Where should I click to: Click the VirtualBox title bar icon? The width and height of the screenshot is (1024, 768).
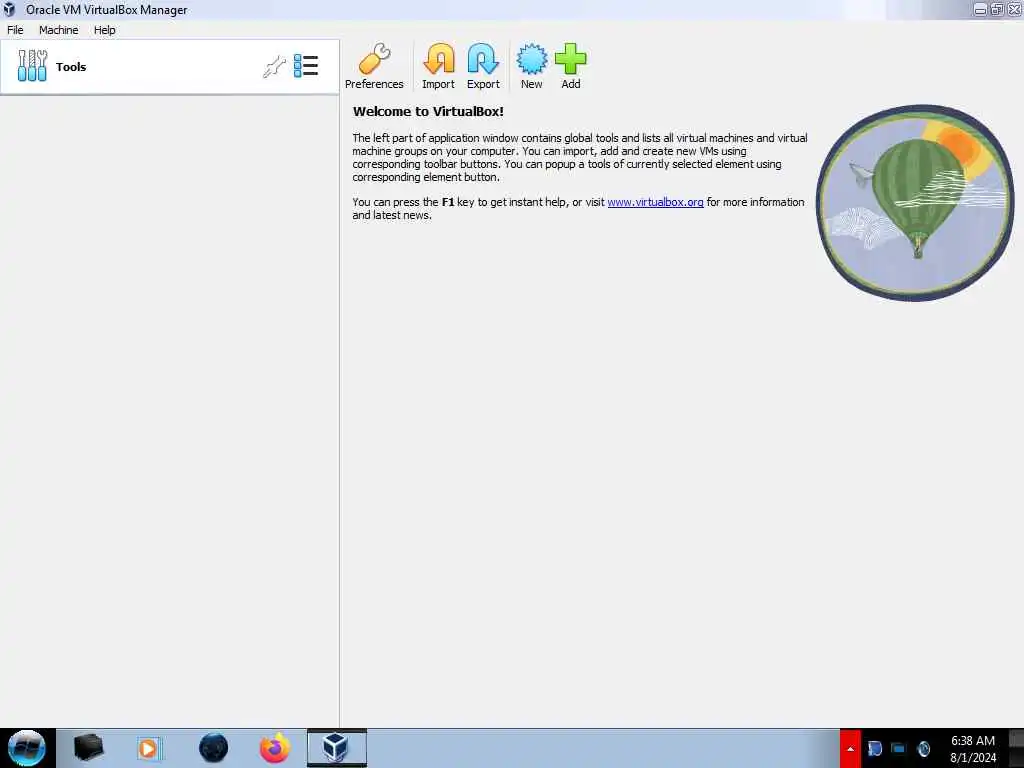click(9, 9)
